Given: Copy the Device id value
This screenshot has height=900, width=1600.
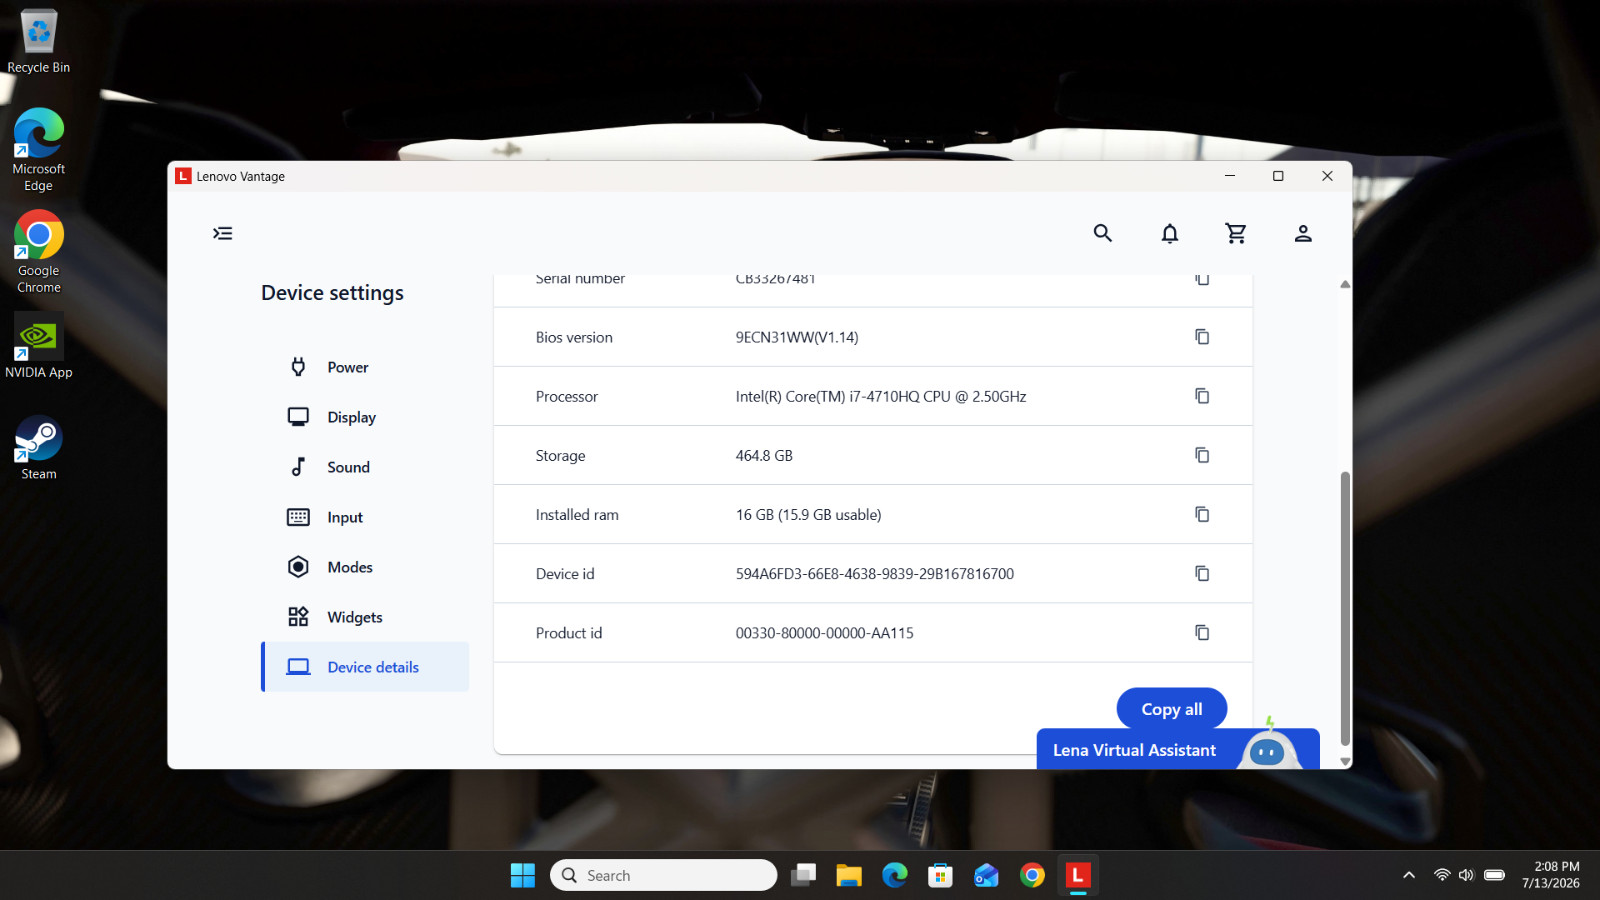Looking at the screenshot, I should [1202, 573].
